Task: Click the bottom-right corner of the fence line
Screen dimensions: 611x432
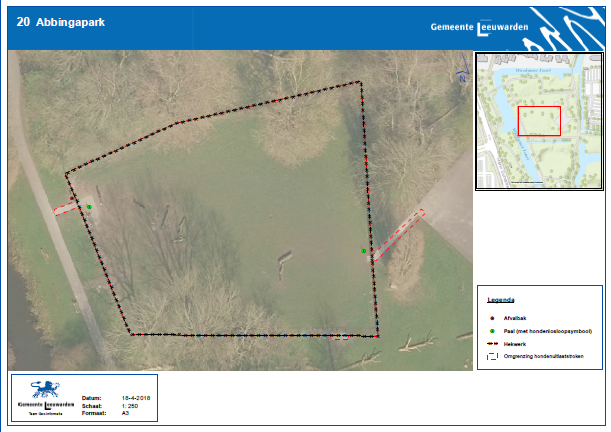Action: [x=378, y=336]
